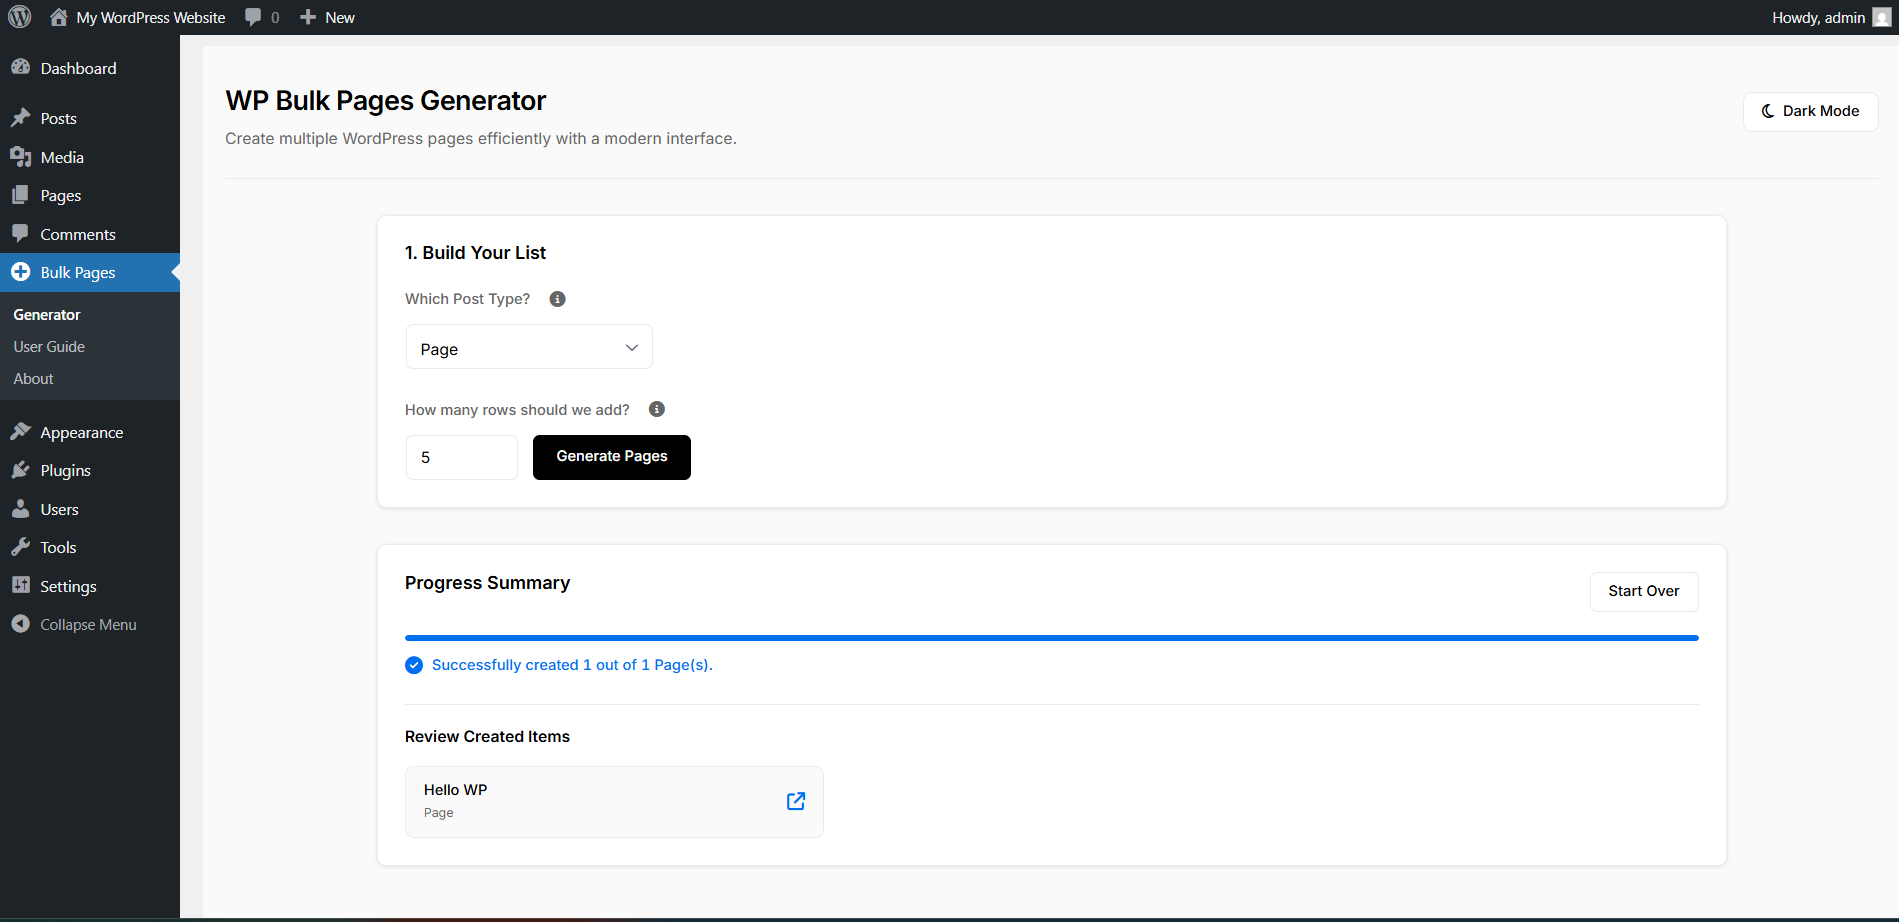Click the Pages icon in sidebar
This screenshot has width=1899, height=922.
pyautogui.click(x=21, y=195)
